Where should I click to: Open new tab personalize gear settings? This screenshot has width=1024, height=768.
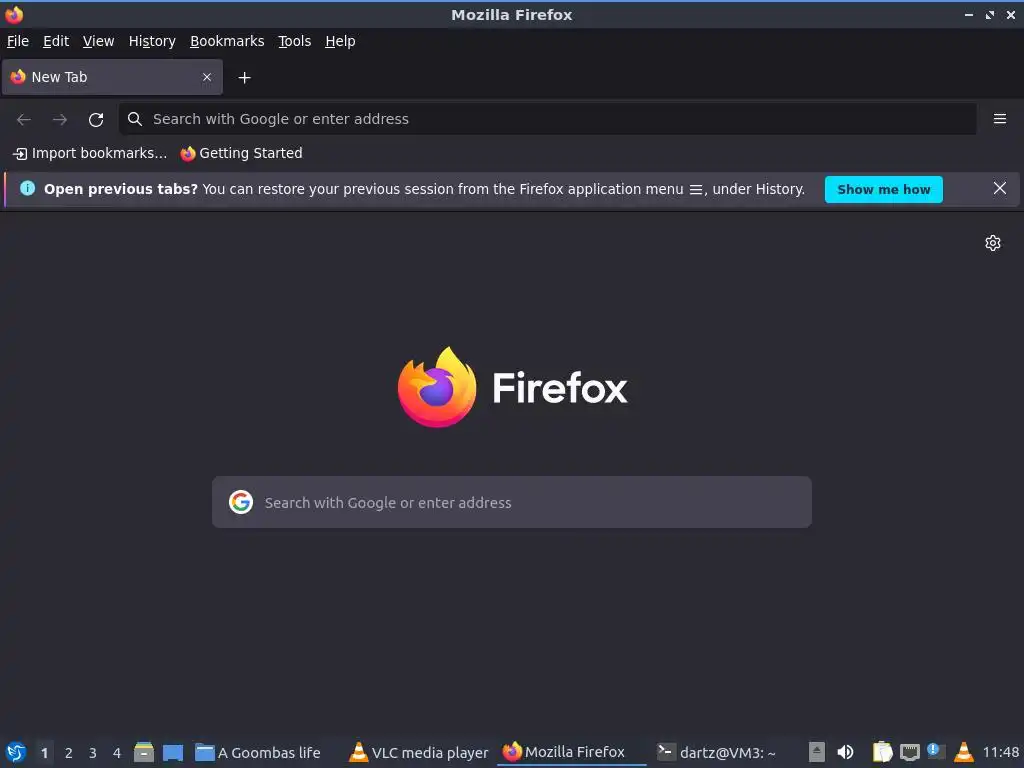tap(993, 243)
